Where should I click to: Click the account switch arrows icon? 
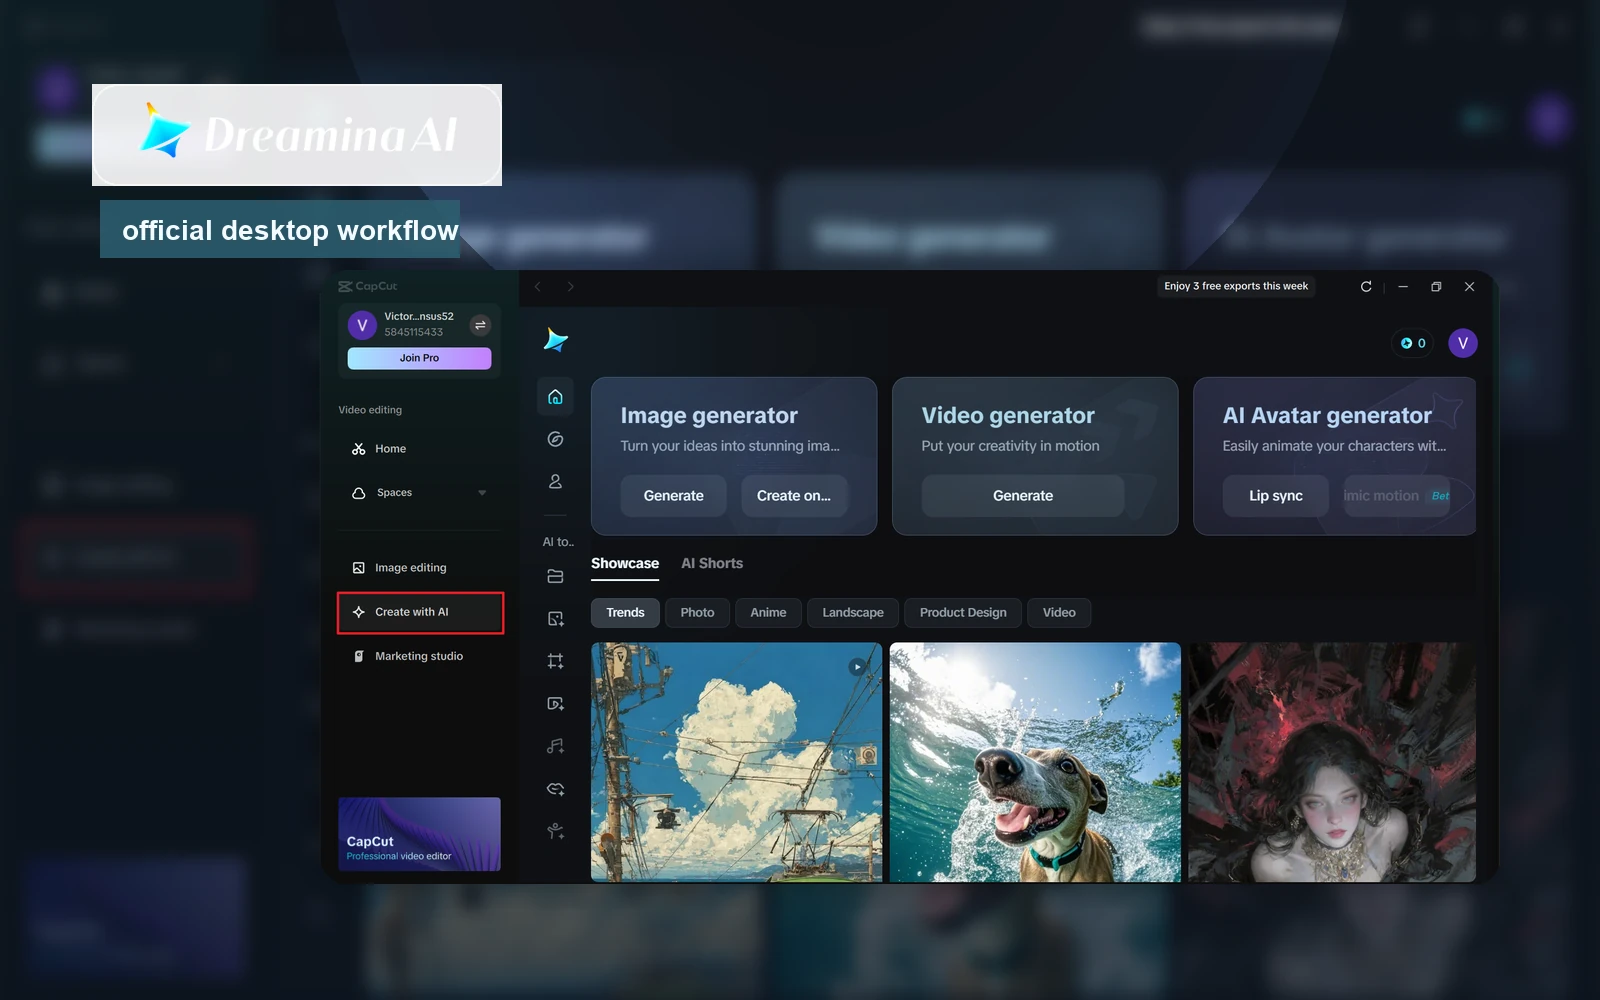(x=480, y=325)
